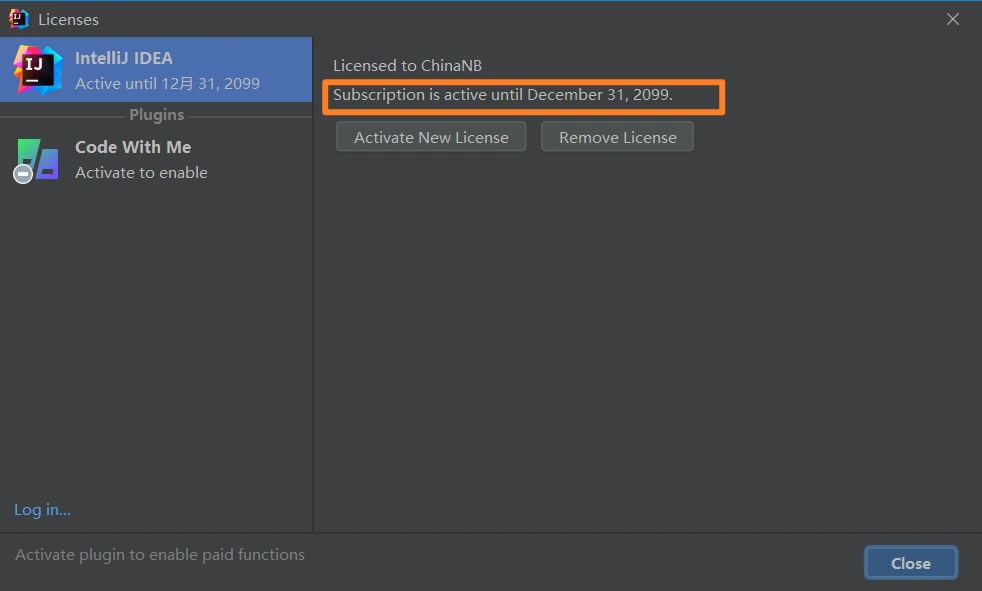
Task: Select the IntelliJ IDEA product name
Action: (x=124, y=58)
